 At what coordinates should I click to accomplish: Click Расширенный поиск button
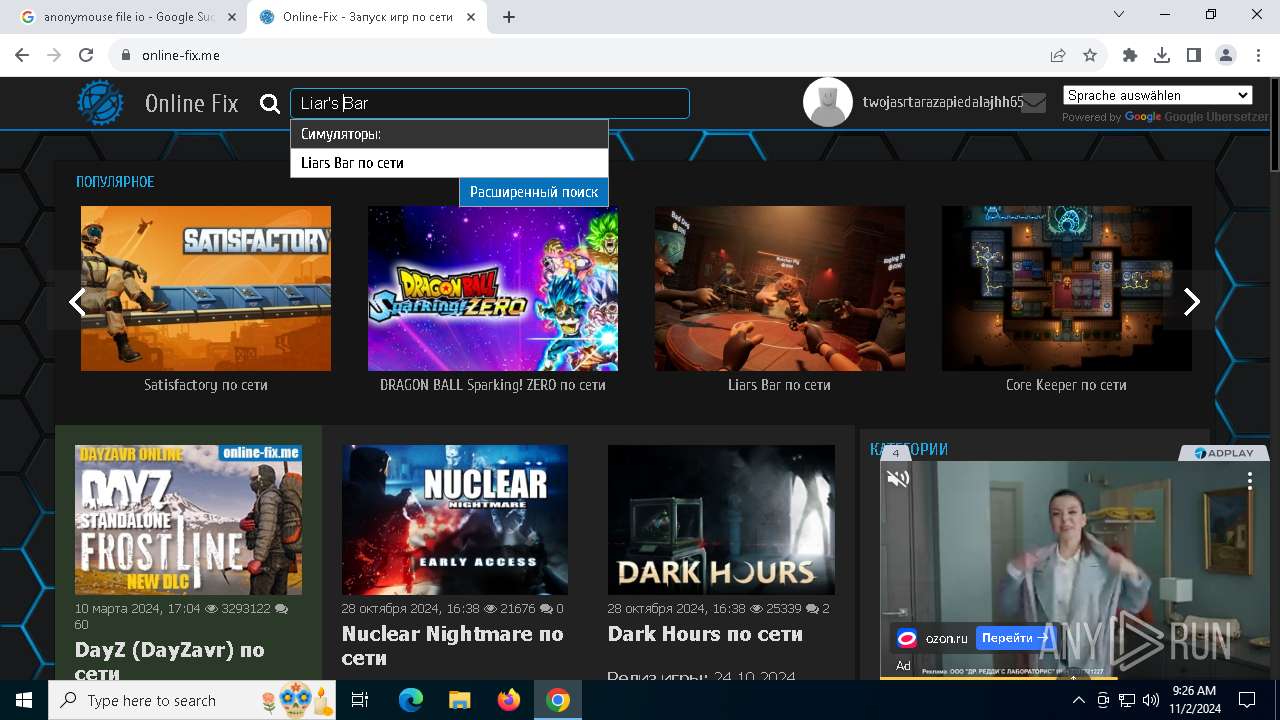point(534,192)
